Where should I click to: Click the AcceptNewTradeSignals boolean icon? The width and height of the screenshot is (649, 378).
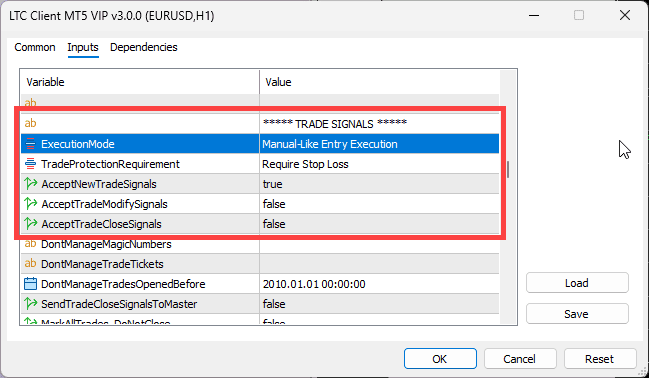31,184
